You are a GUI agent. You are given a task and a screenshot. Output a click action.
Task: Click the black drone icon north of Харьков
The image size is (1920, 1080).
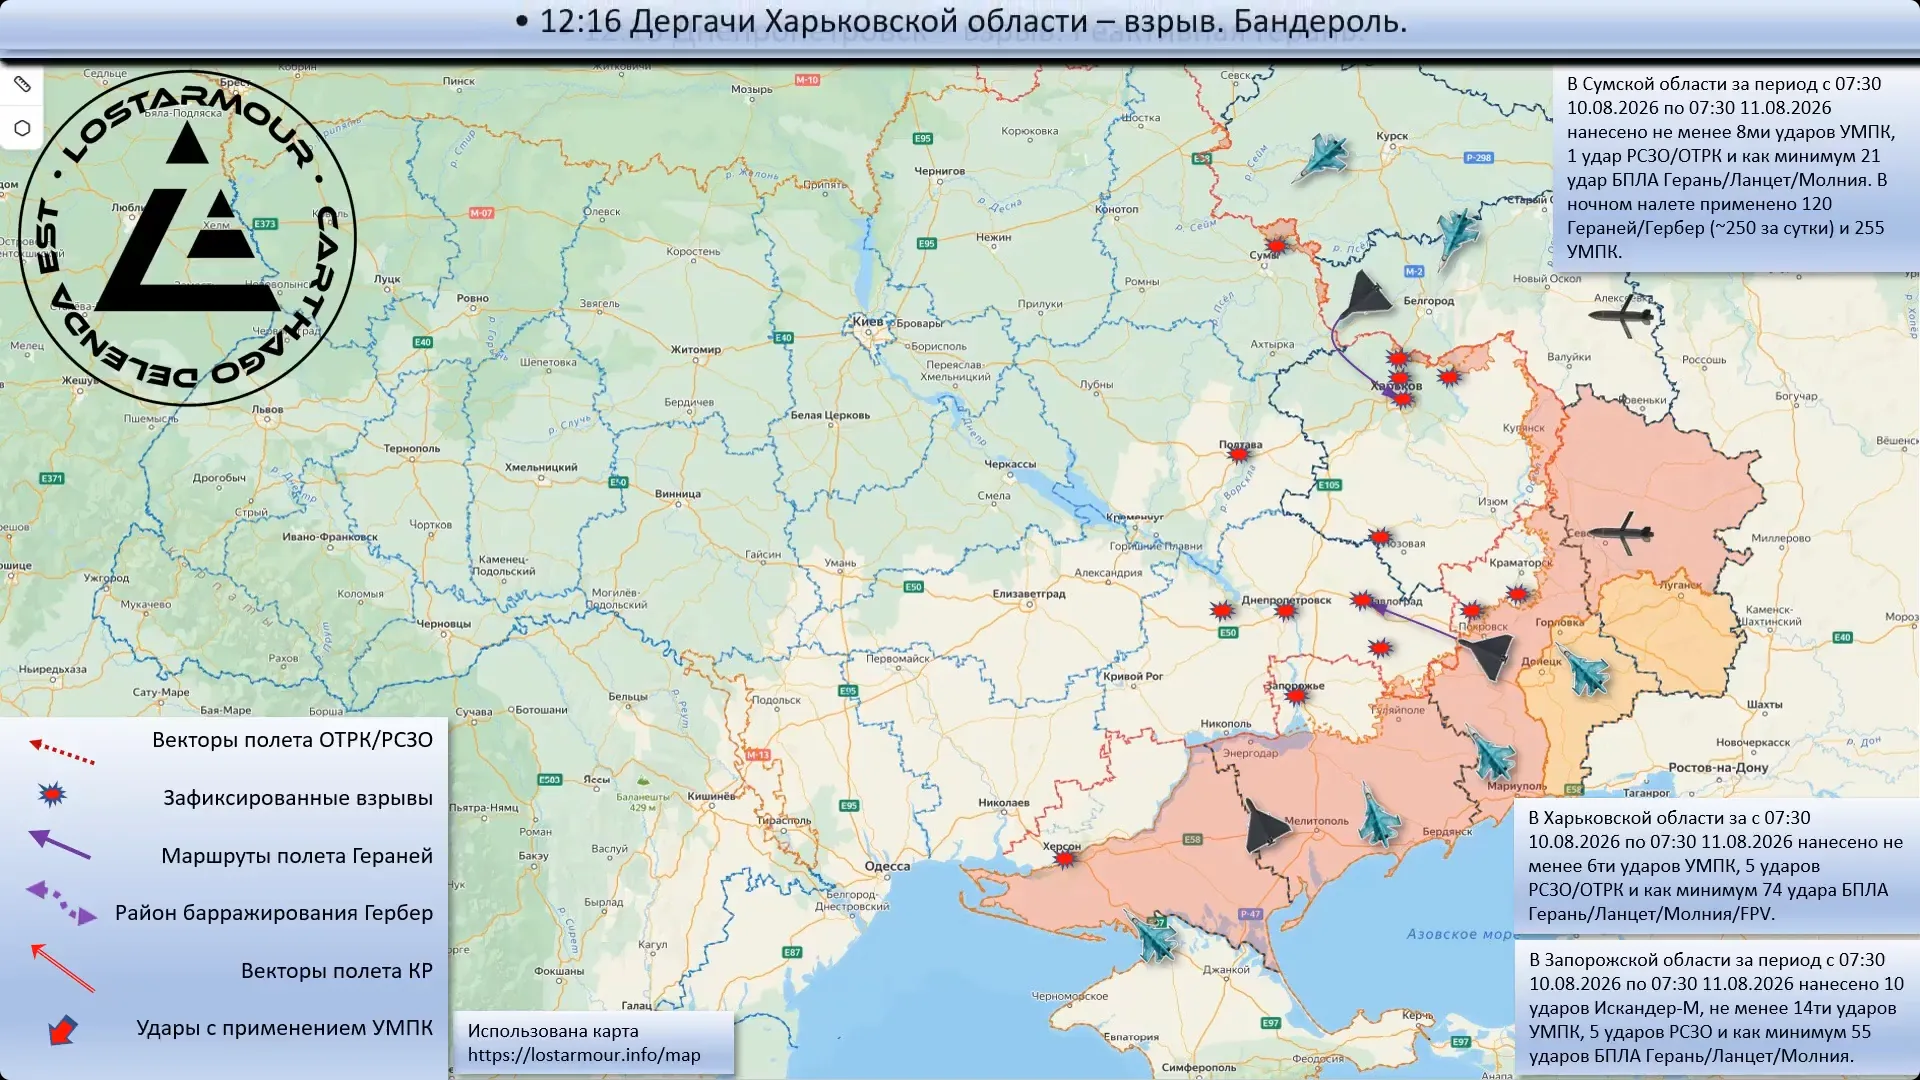pyautogui.click(x=1364, y=297)
